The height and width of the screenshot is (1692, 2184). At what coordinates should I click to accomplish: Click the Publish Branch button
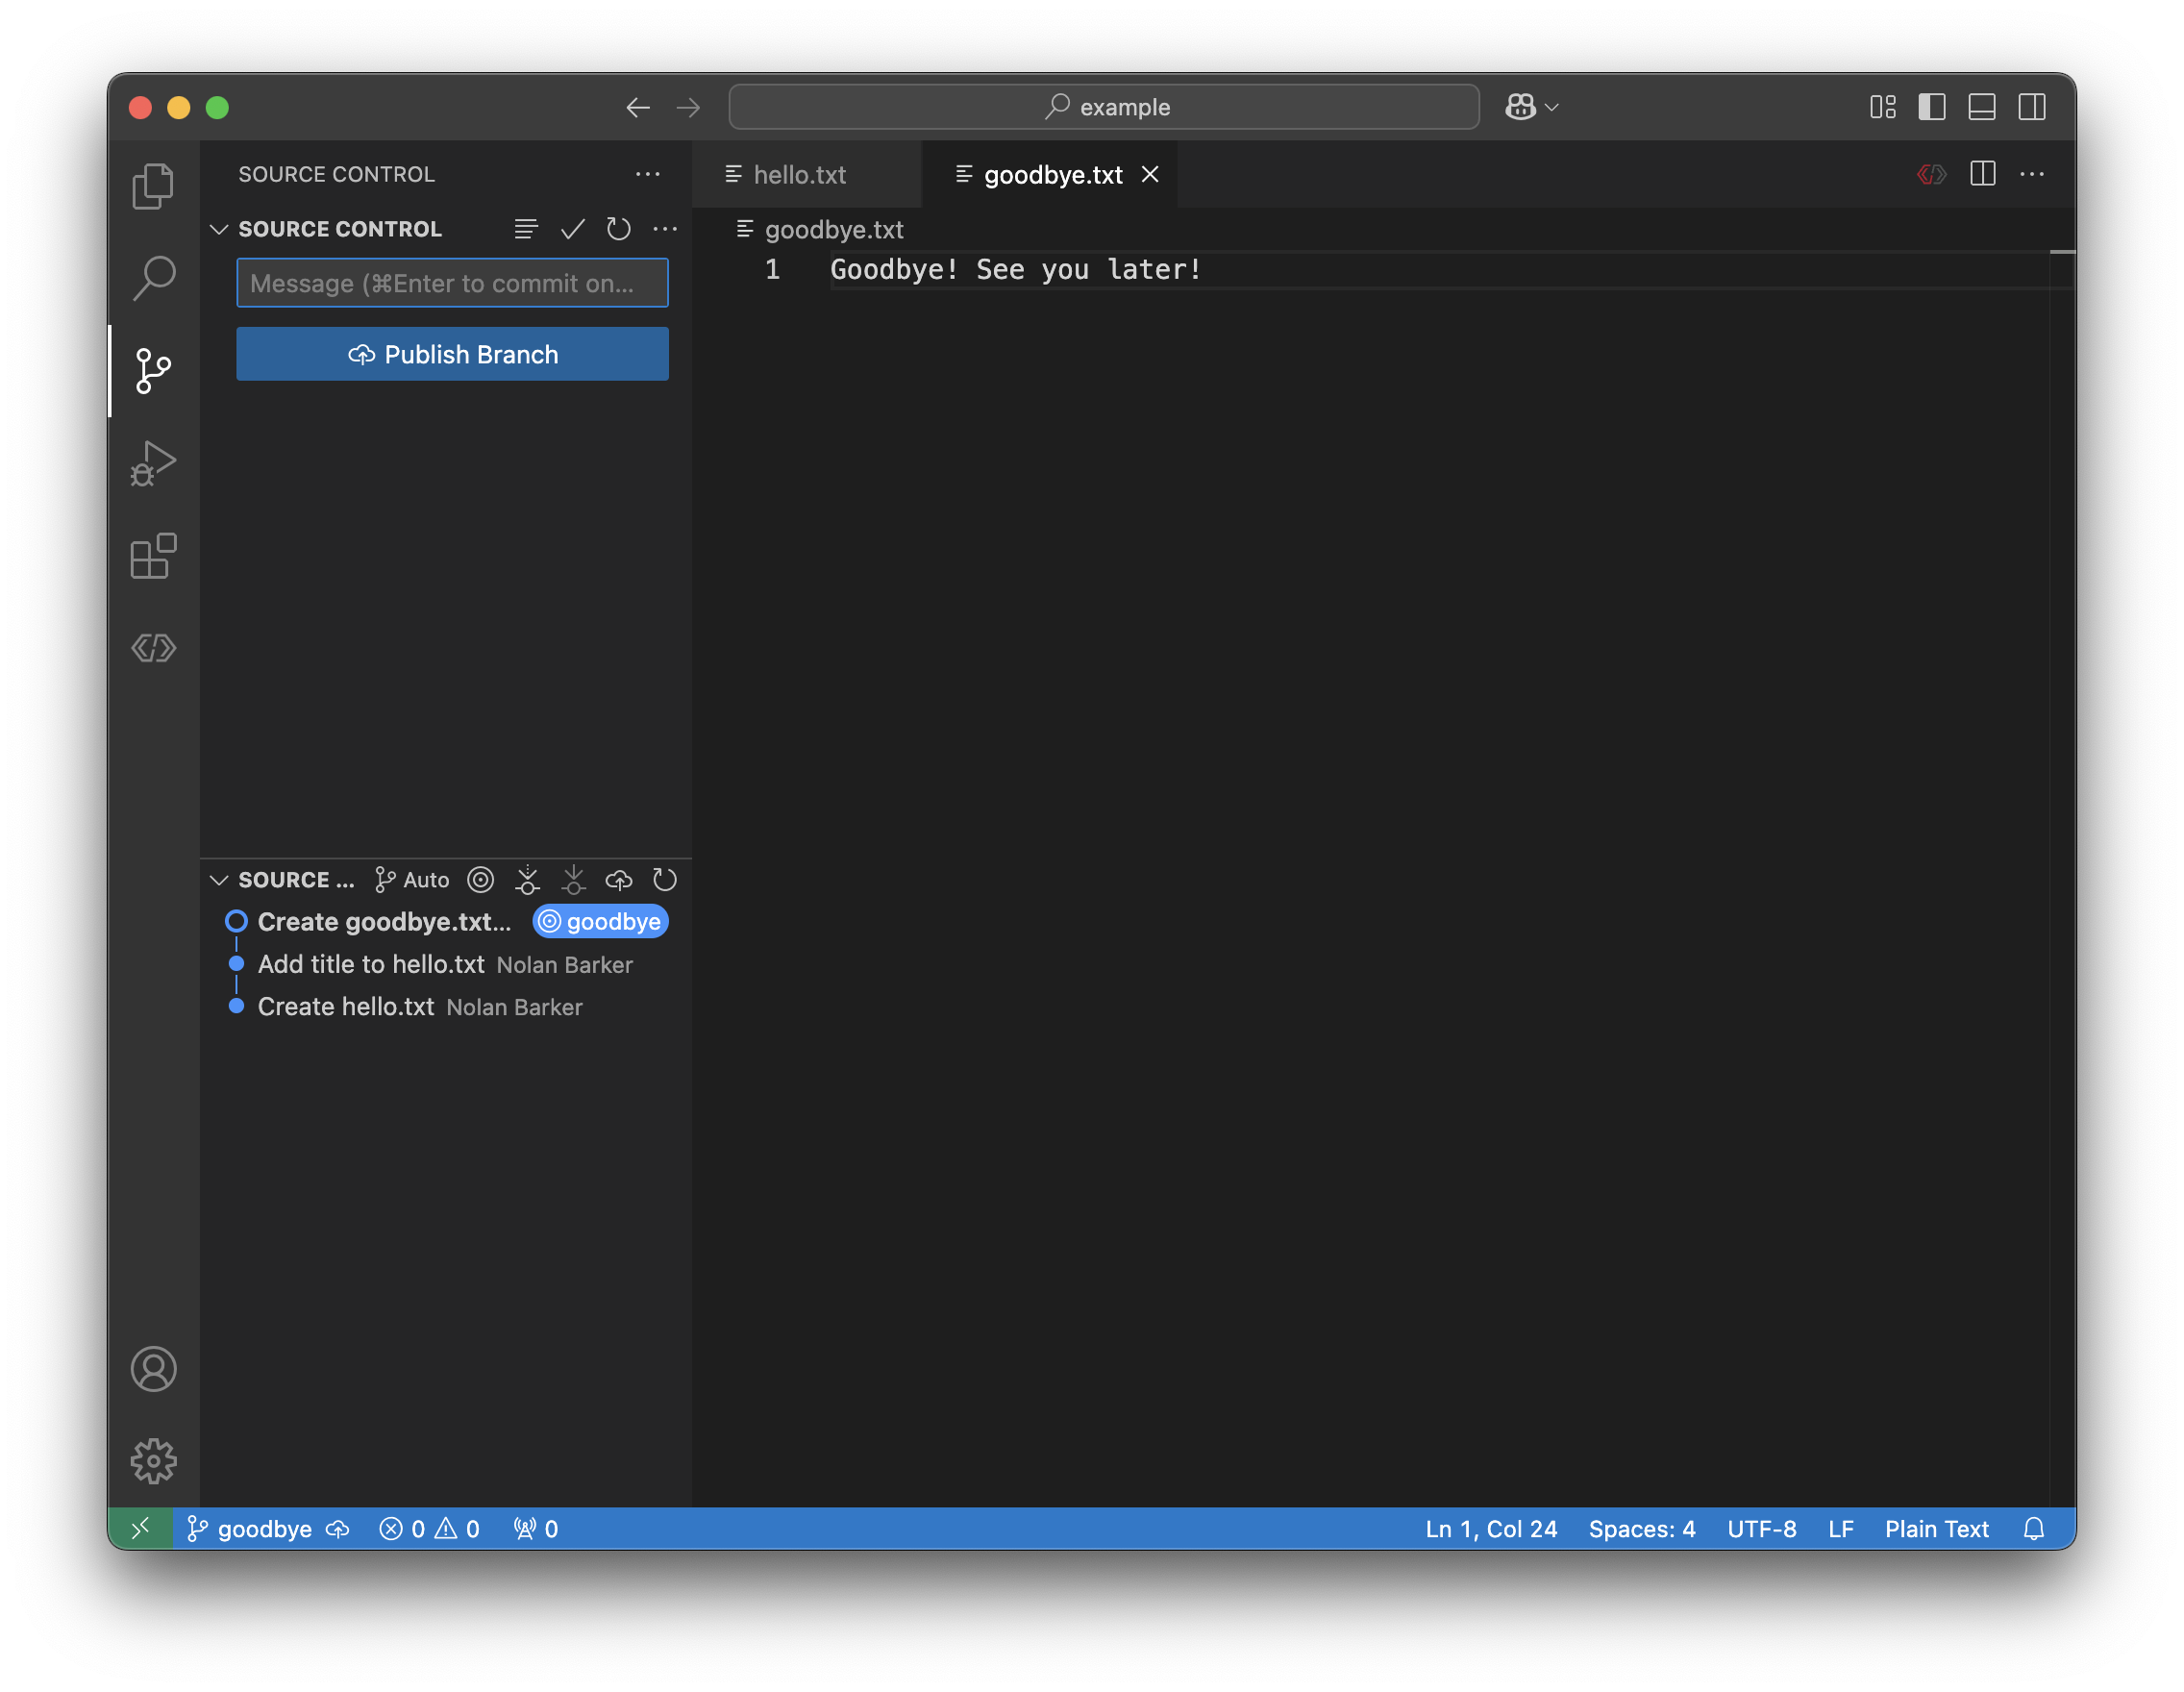(452, 354)
